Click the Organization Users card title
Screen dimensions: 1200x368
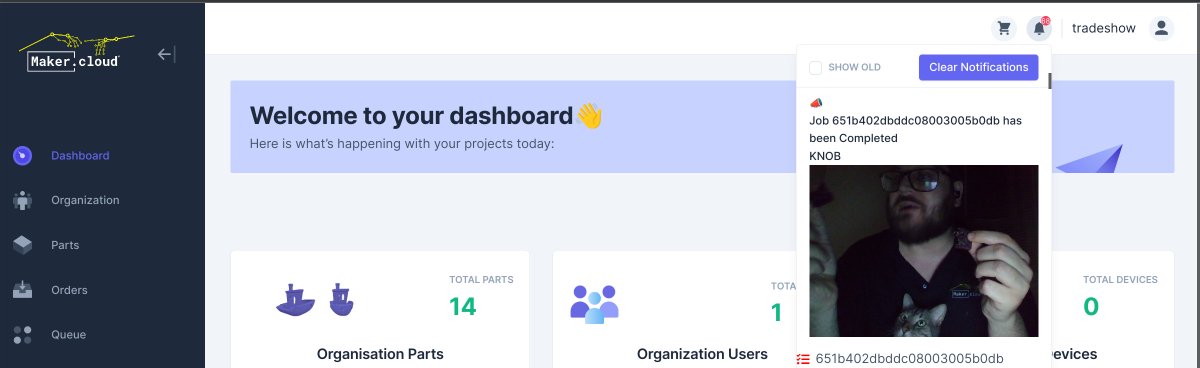702,354
